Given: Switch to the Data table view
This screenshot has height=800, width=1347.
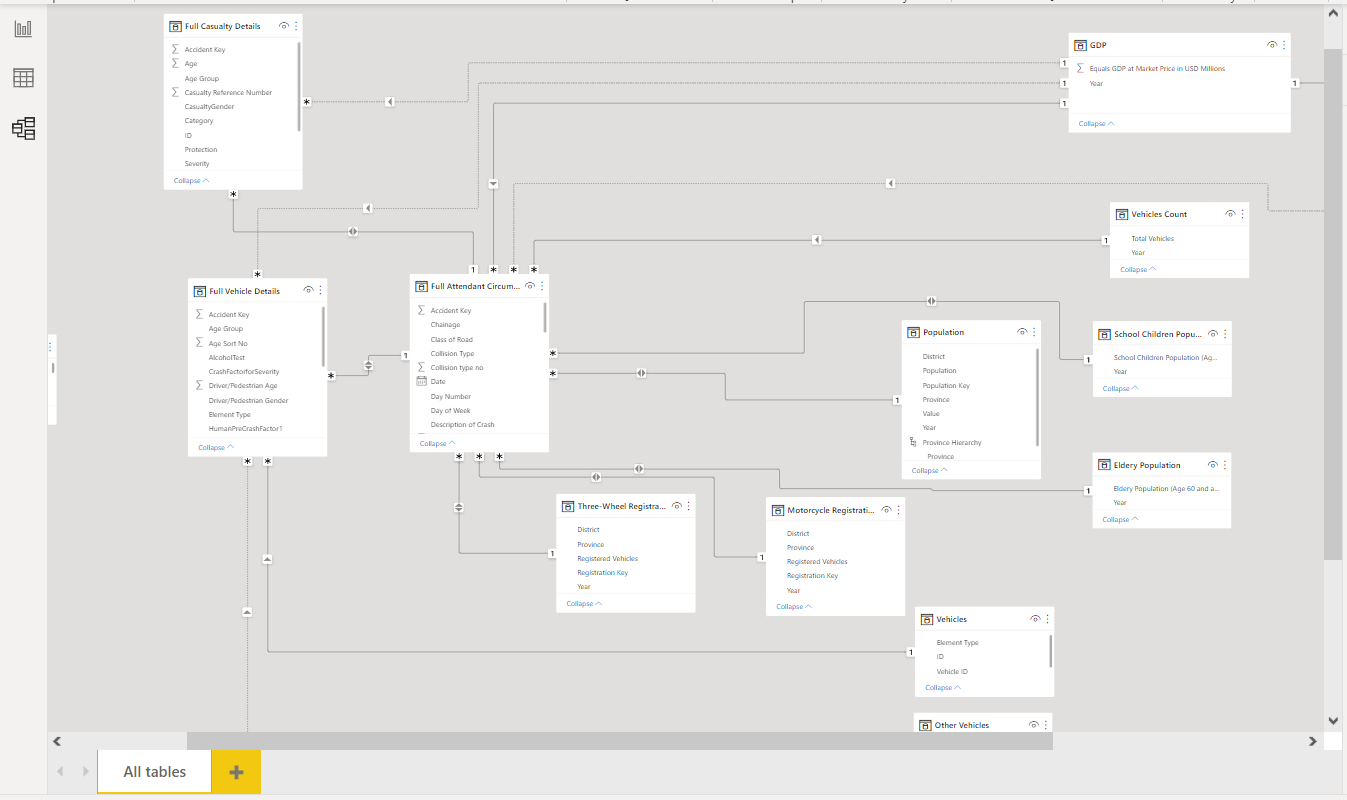Looking at the screenshot, I should (23, 78).
